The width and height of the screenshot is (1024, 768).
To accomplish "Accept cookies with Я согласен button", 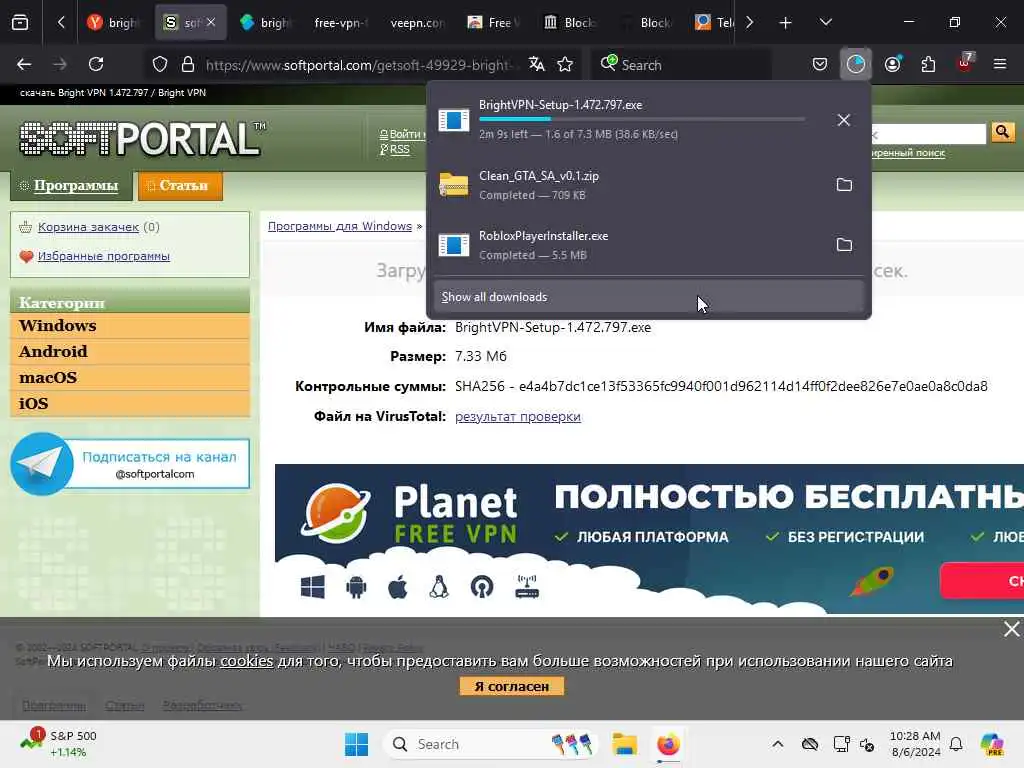I will coord(511,686).
